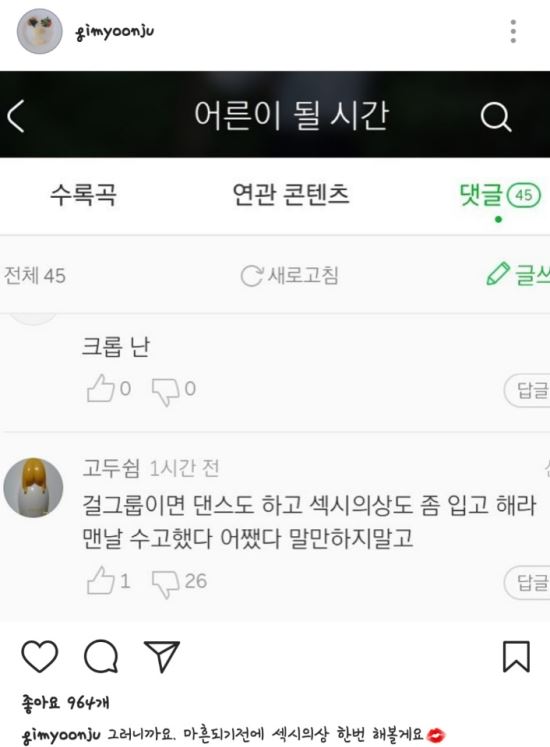
Task: Open post comments via the speech bubble icon
Action: pyautogui.click(x=101, y=656)
